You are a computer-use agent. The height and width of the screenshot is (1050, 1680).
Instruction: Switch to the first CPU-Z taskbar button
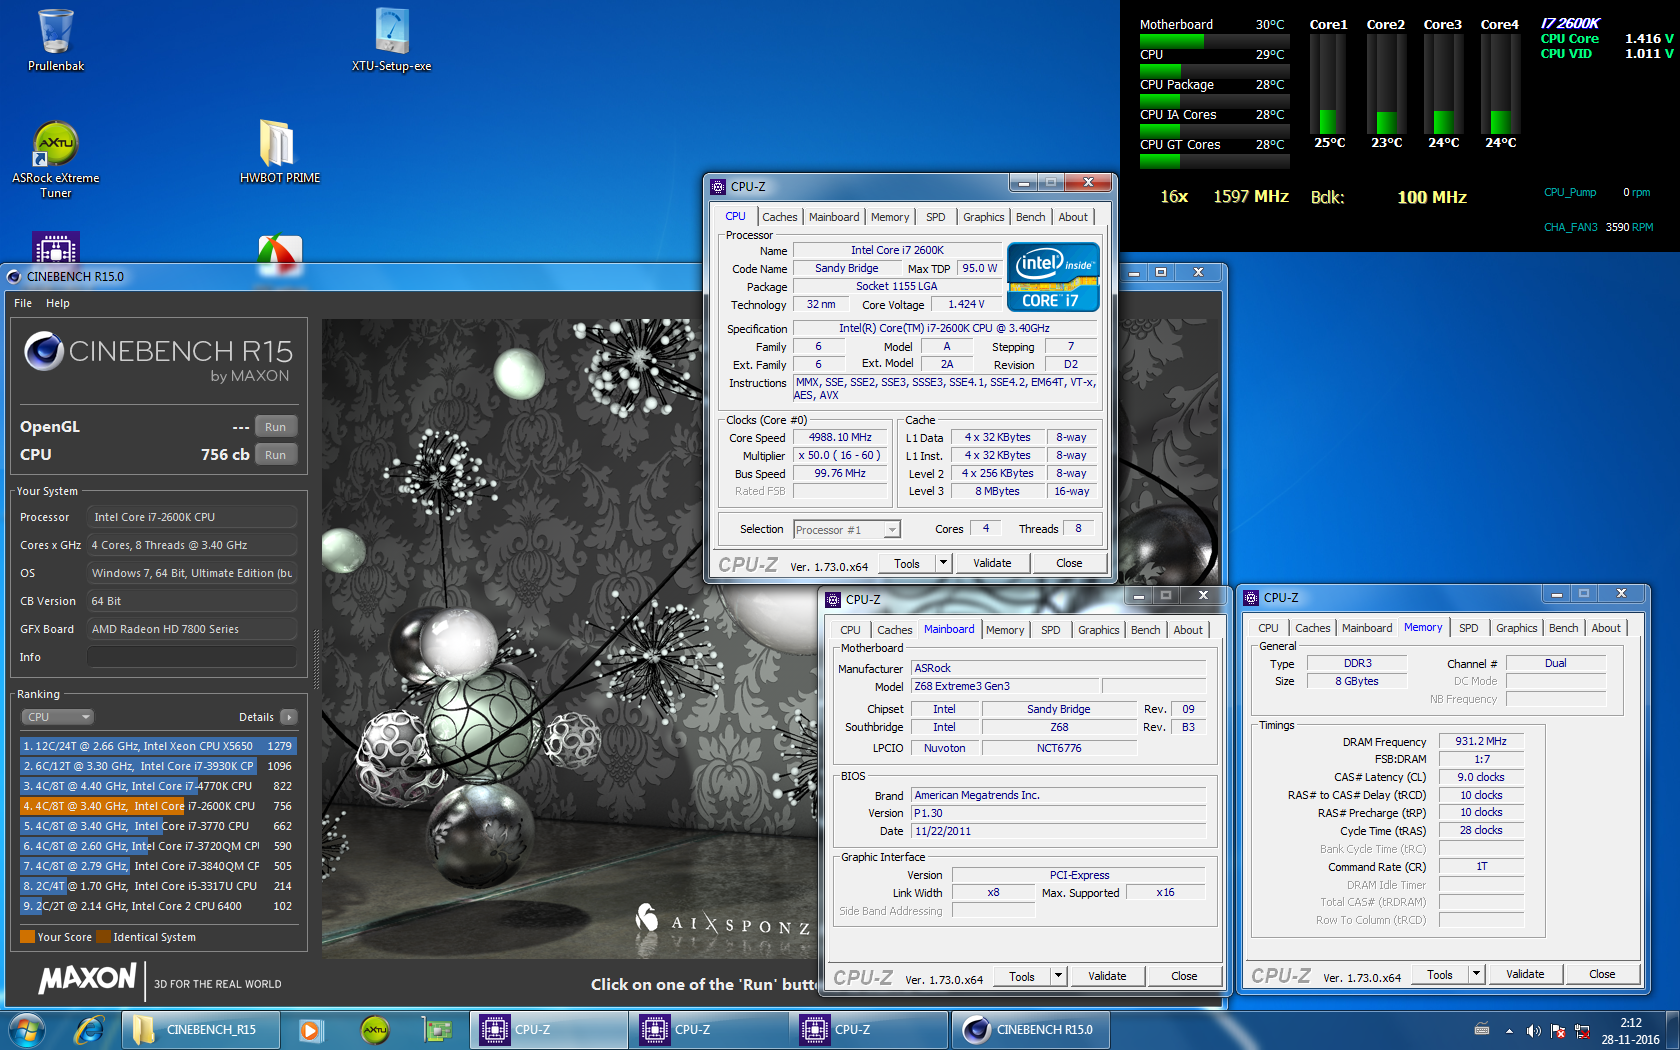click(548, 1029)
